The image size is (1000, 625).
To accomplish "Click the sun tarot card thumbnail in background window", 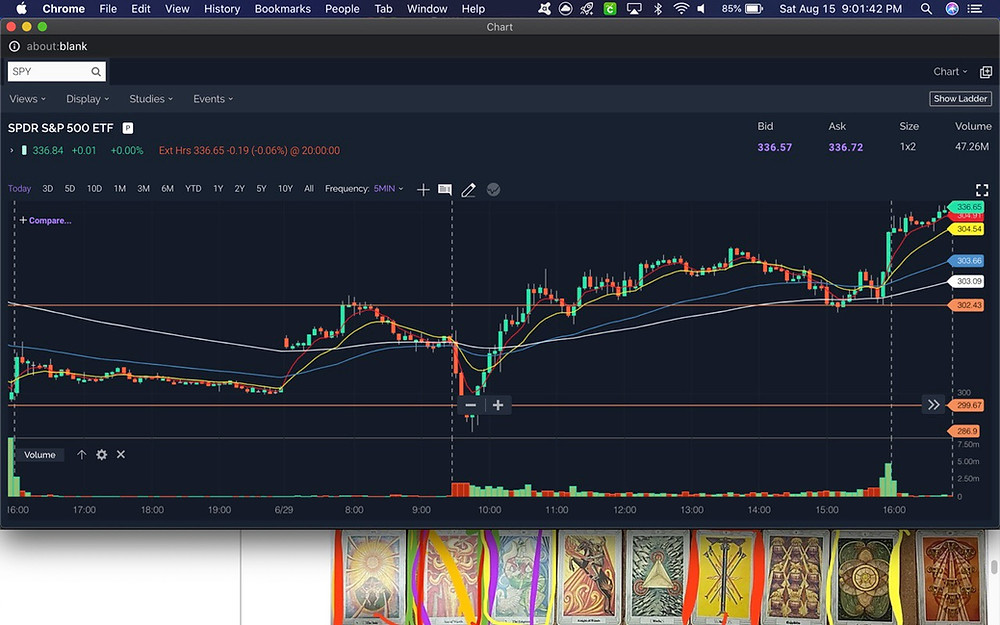I will point(372,577).
